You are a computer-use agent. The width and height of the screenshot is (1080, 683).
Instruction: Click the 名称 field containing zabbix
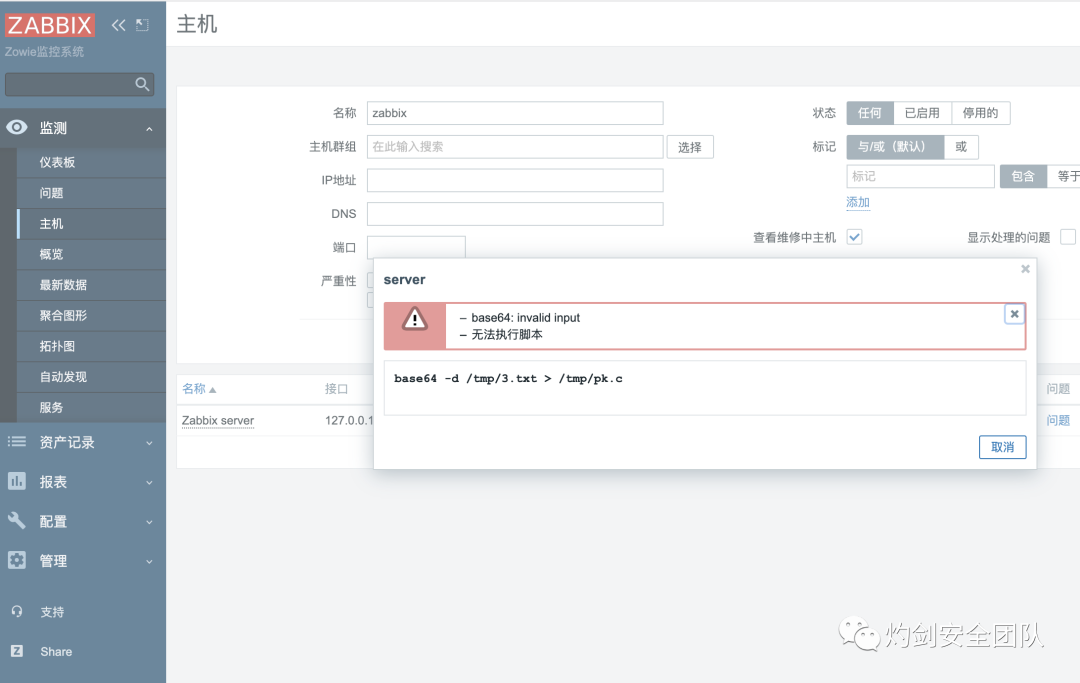[x=515, y=113]
